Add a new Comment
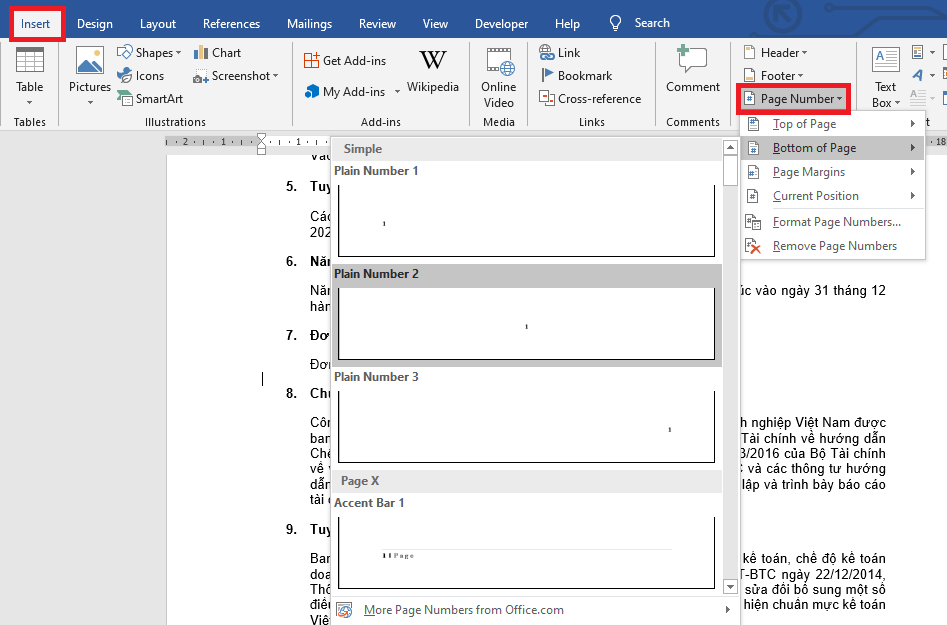 (x=692, y=70)
